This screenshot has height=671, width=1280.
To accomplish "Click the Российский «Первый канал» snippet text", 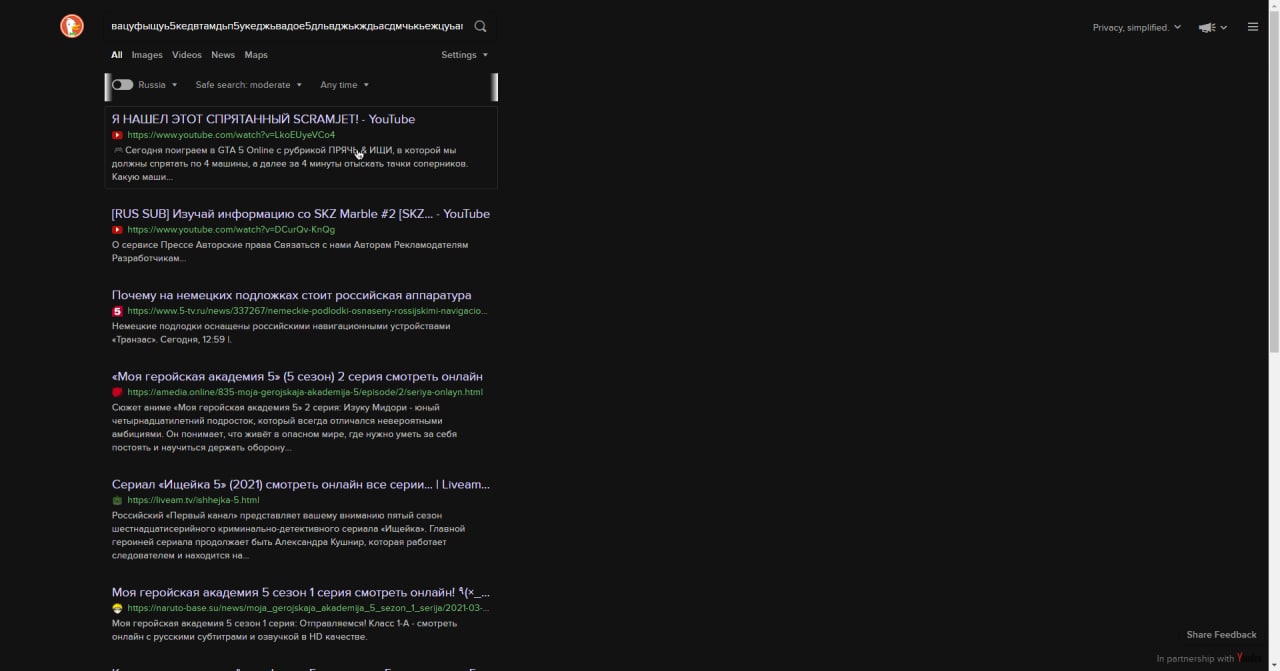I will tap(288, 536).
